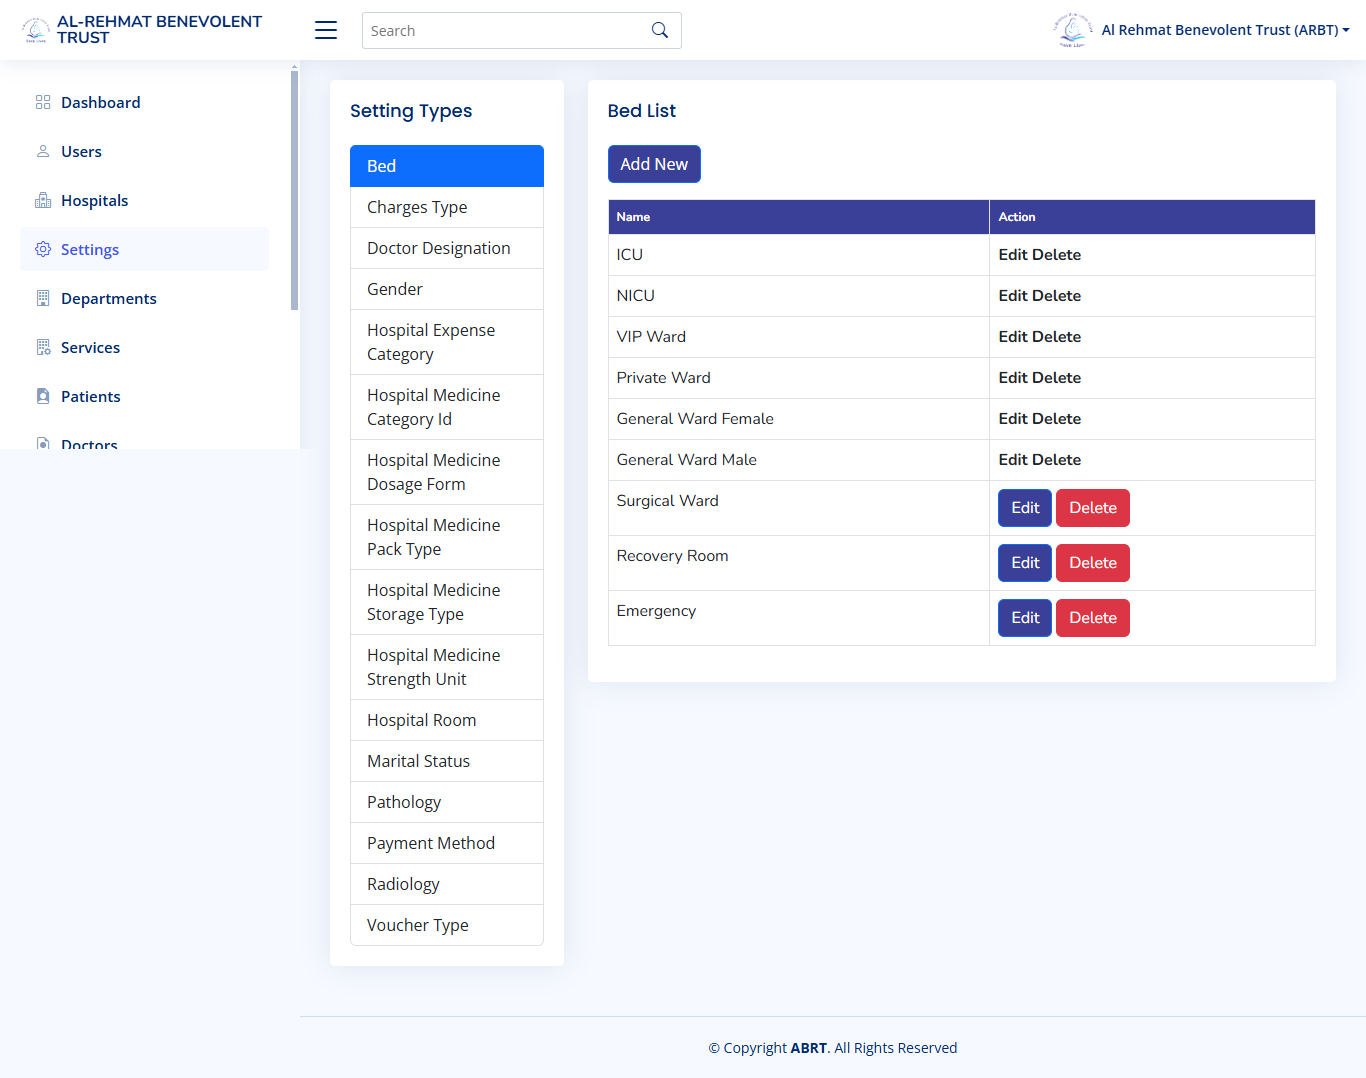Open the Gender setting type

(394, 289)
